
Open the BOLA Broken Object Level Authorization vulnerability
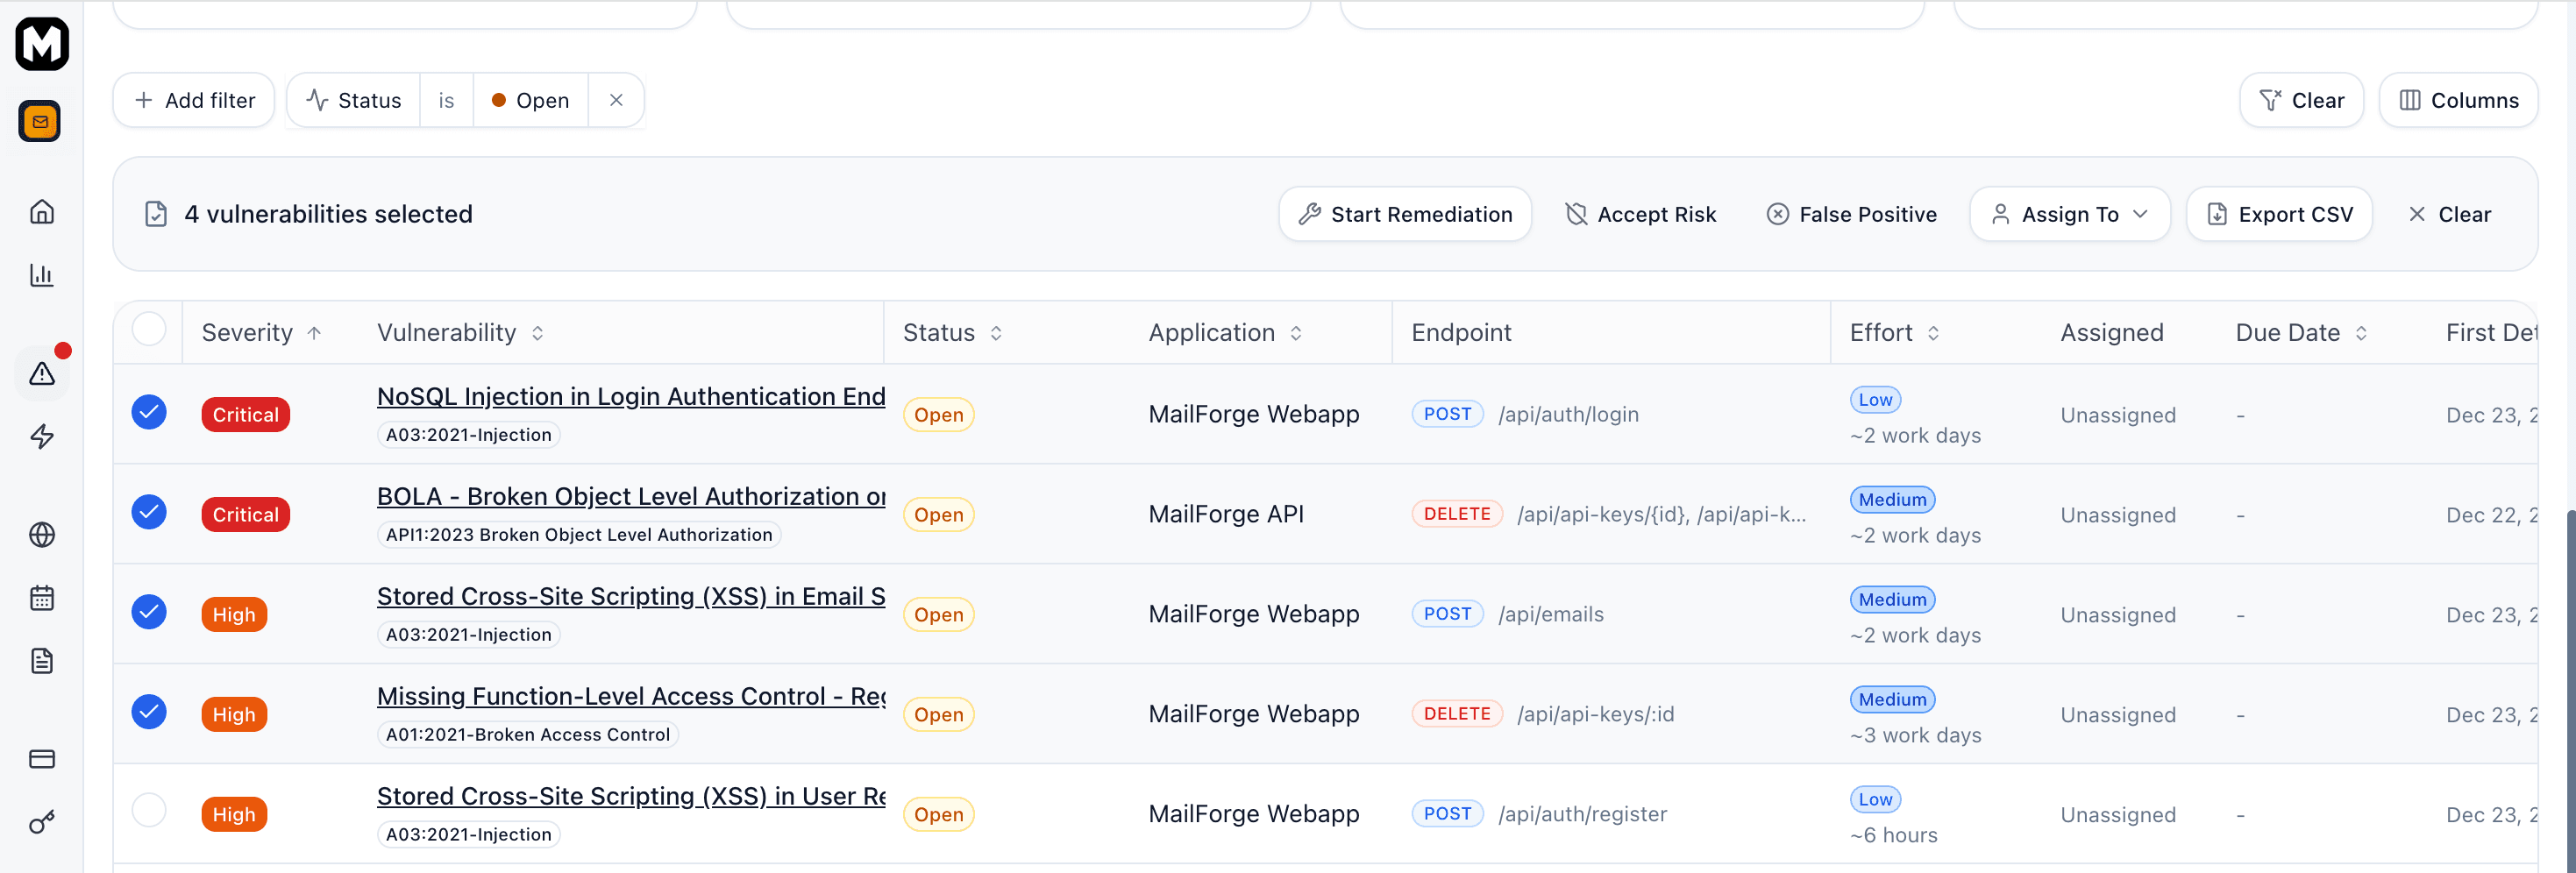[x=630, y=495]
